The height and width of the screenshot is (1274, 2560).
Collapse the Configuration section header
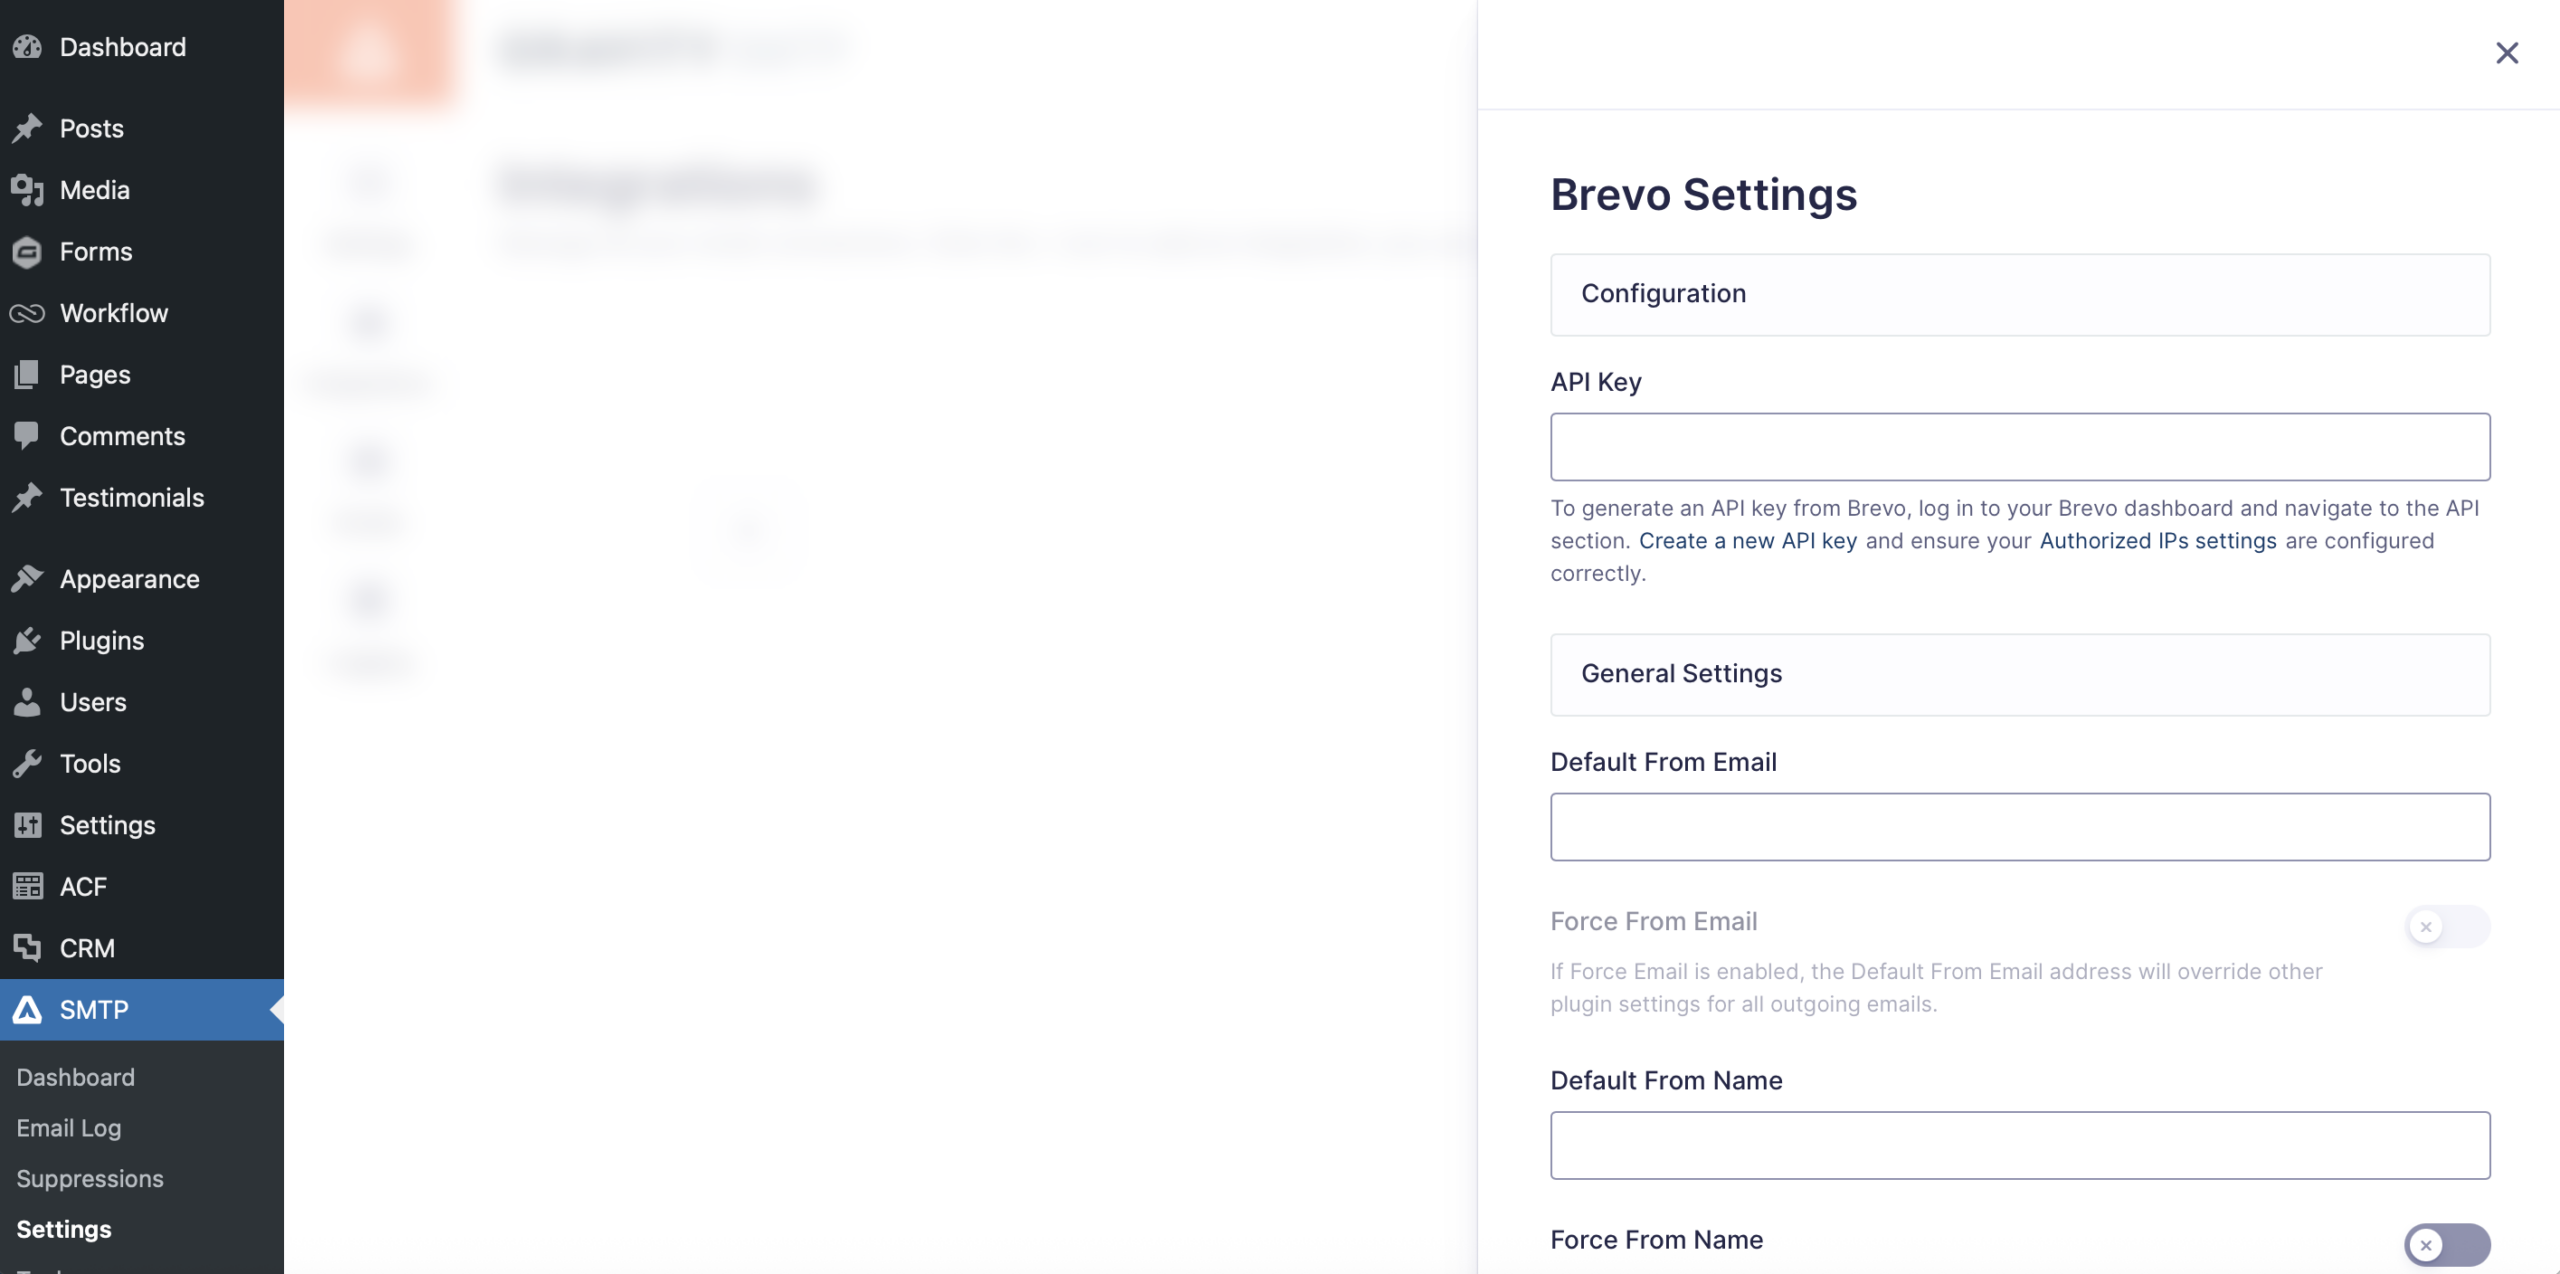click(2019, 294)
